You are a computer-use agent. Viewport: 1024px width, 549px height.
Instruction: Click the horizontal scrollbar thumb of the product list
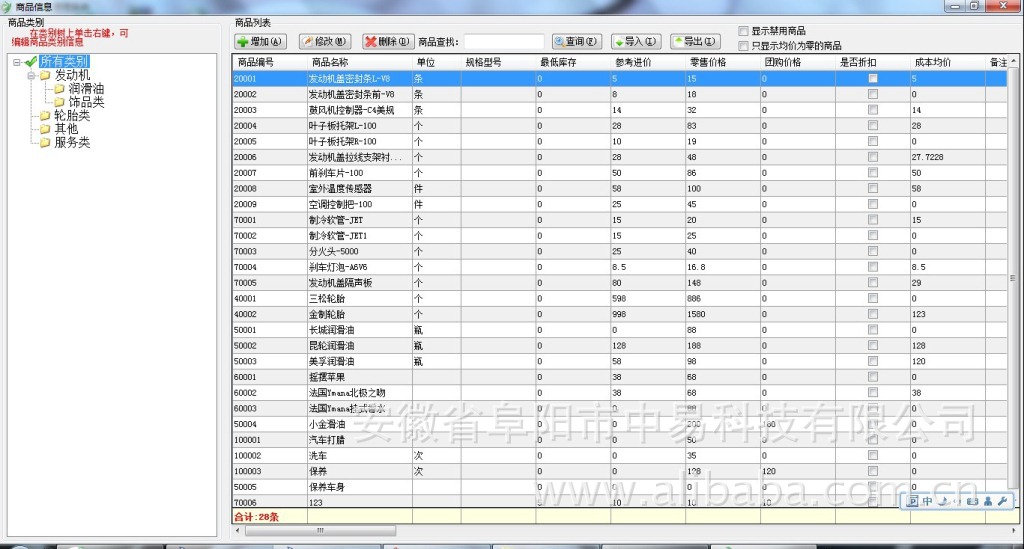click(x=320, y=531)
